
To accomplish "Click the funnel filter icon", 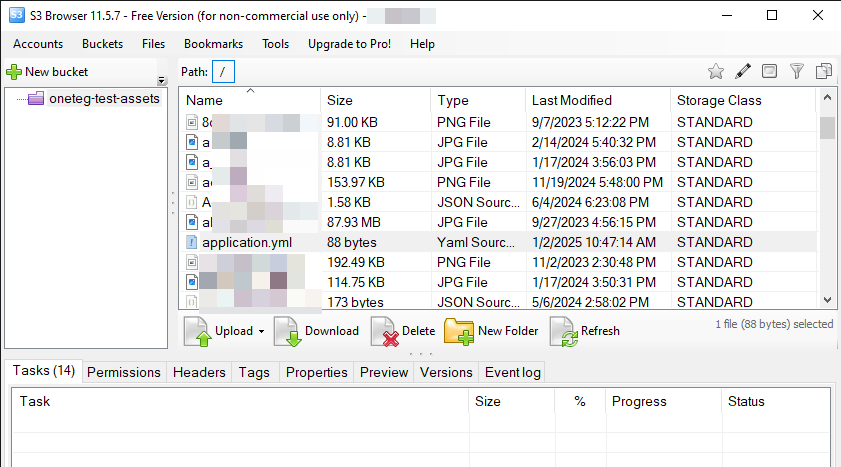I will [x=797, y=71].
